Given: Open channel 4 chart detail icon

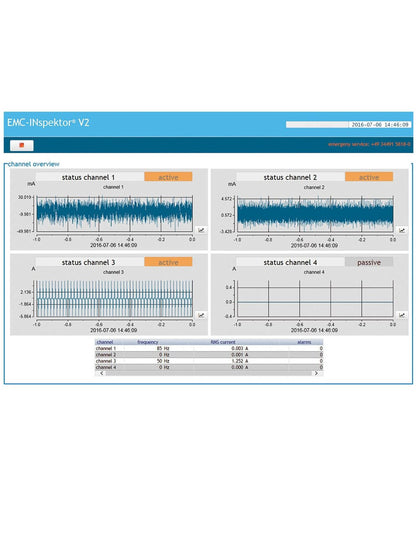Looking at the screenshot, I should [402, 315].
